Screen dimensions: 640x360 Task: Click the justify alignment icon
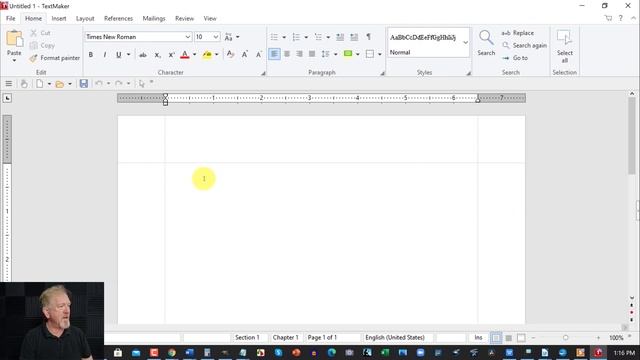pos(312,54)
